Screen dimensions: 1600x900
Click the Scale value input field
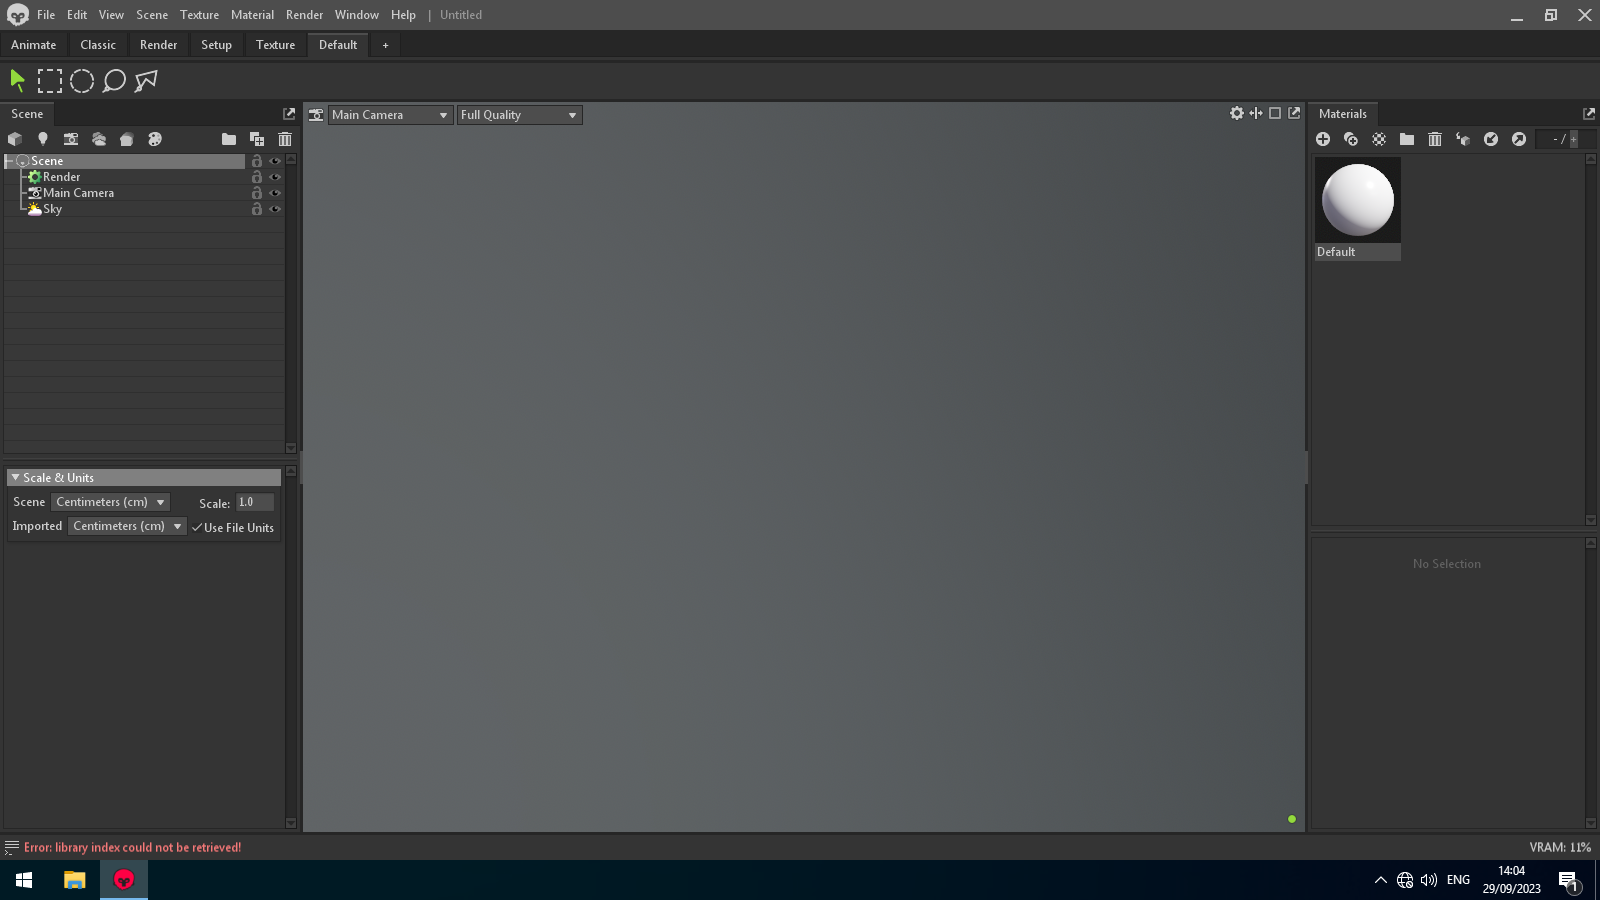click(255, 502)
